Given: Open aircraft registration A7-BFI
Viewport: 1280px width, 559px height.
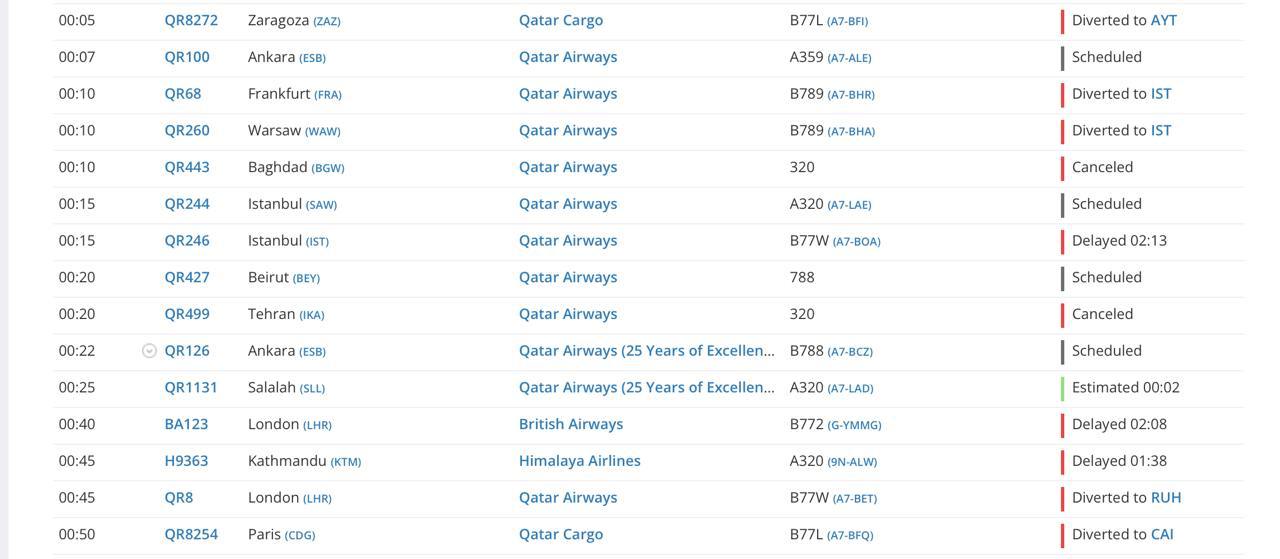Looking at the screenshot, I should pos(847,21).
